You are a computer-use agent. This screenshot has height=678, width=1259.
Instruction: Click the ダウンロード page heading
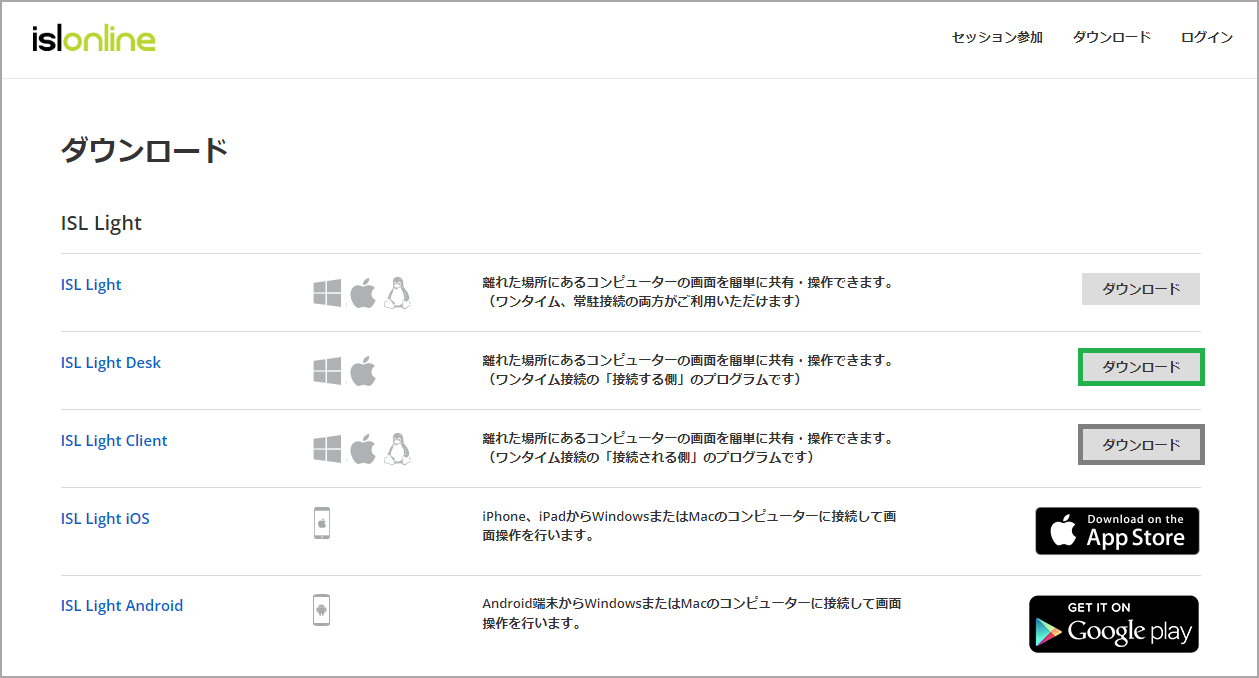pyautogui.click(x=145, y=150)
